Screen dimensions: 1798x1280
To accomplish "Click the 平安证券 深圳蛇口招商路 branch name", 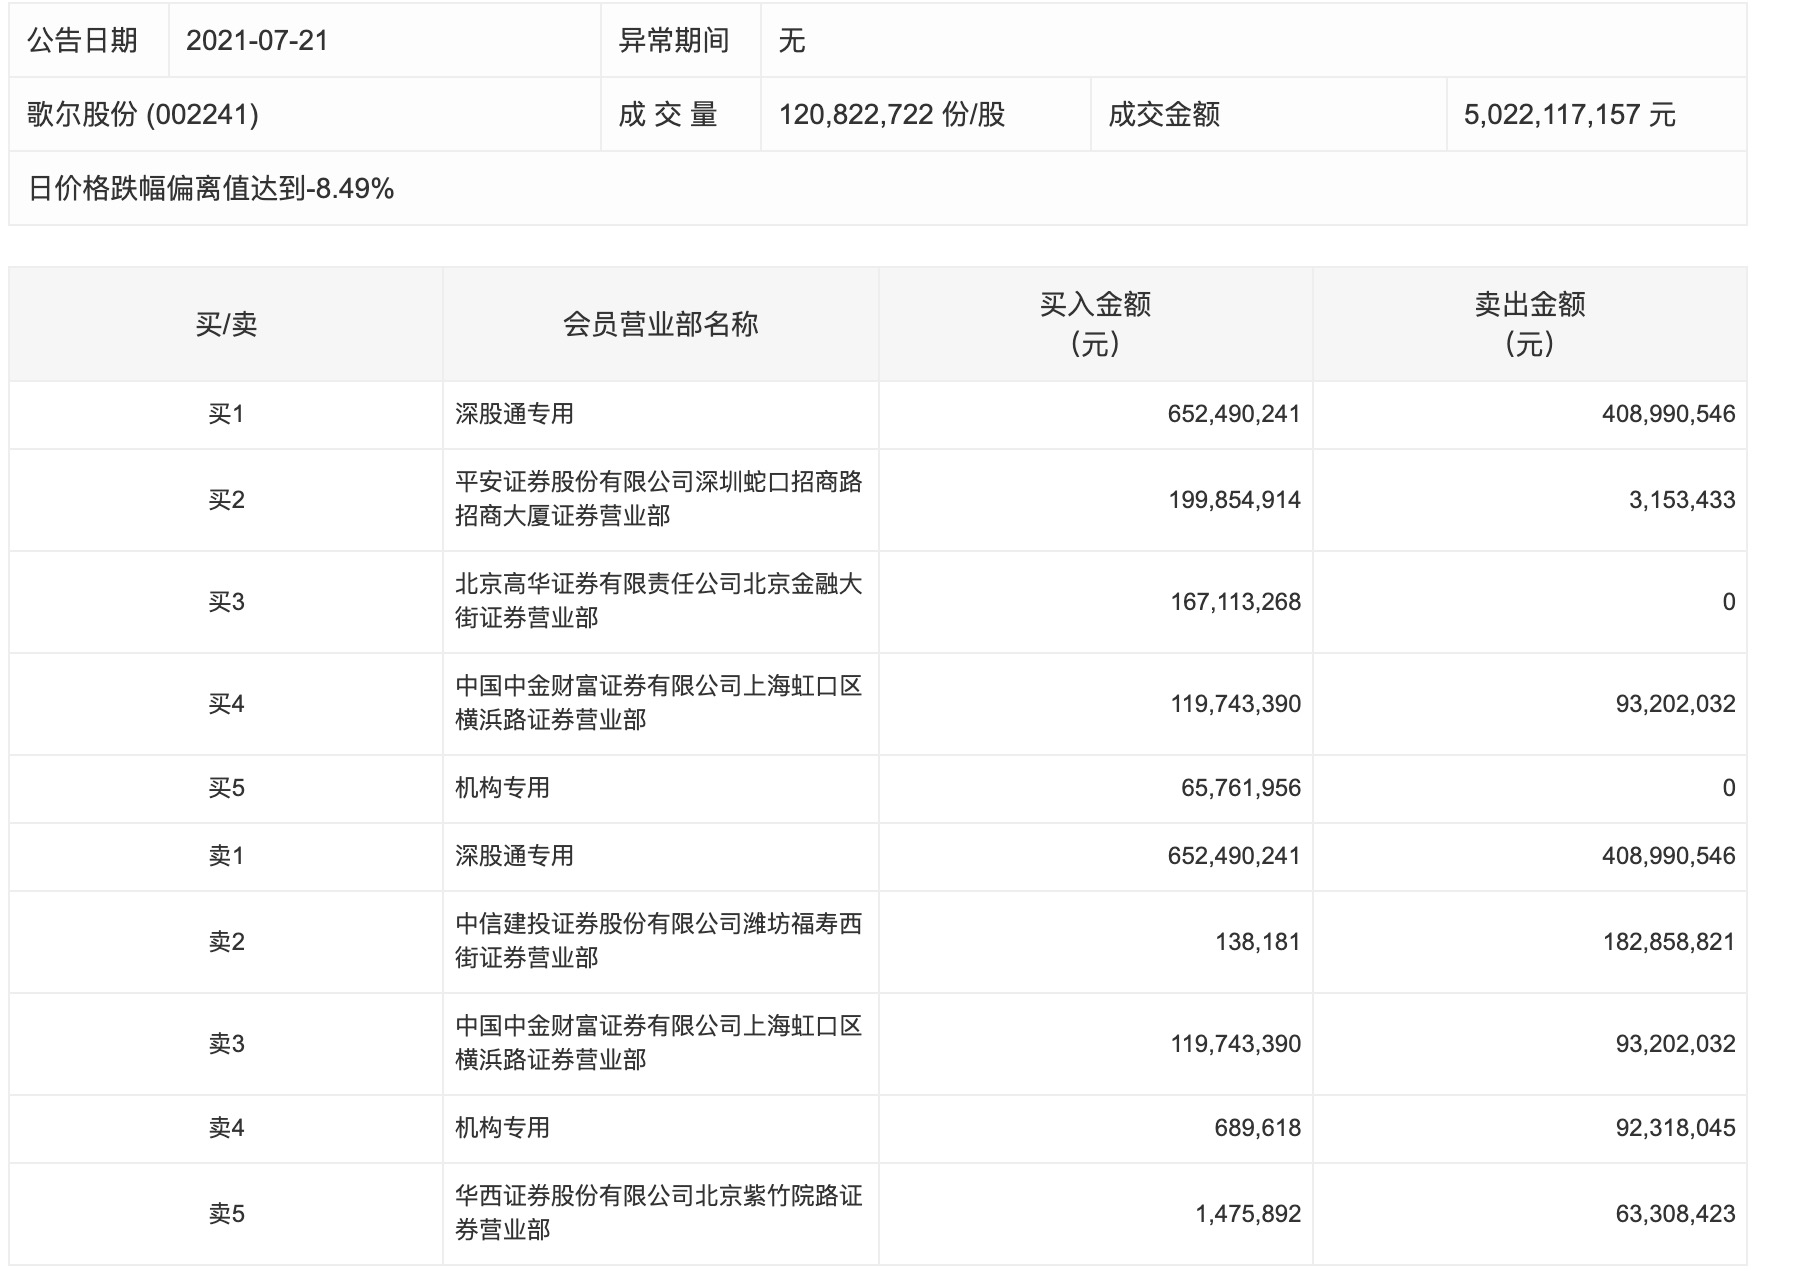I will coord(658,499).
